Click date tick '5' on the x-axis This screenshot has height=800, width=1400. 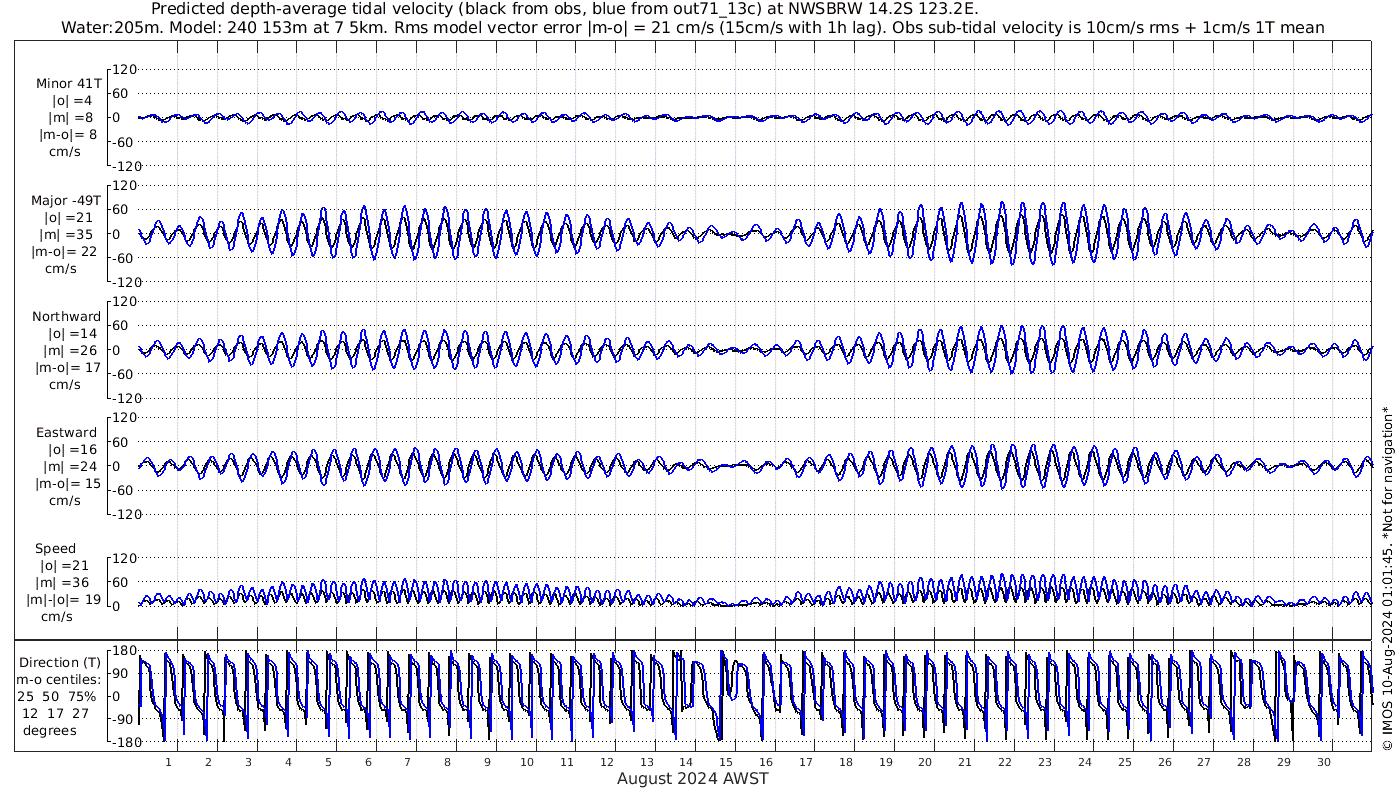328,762
